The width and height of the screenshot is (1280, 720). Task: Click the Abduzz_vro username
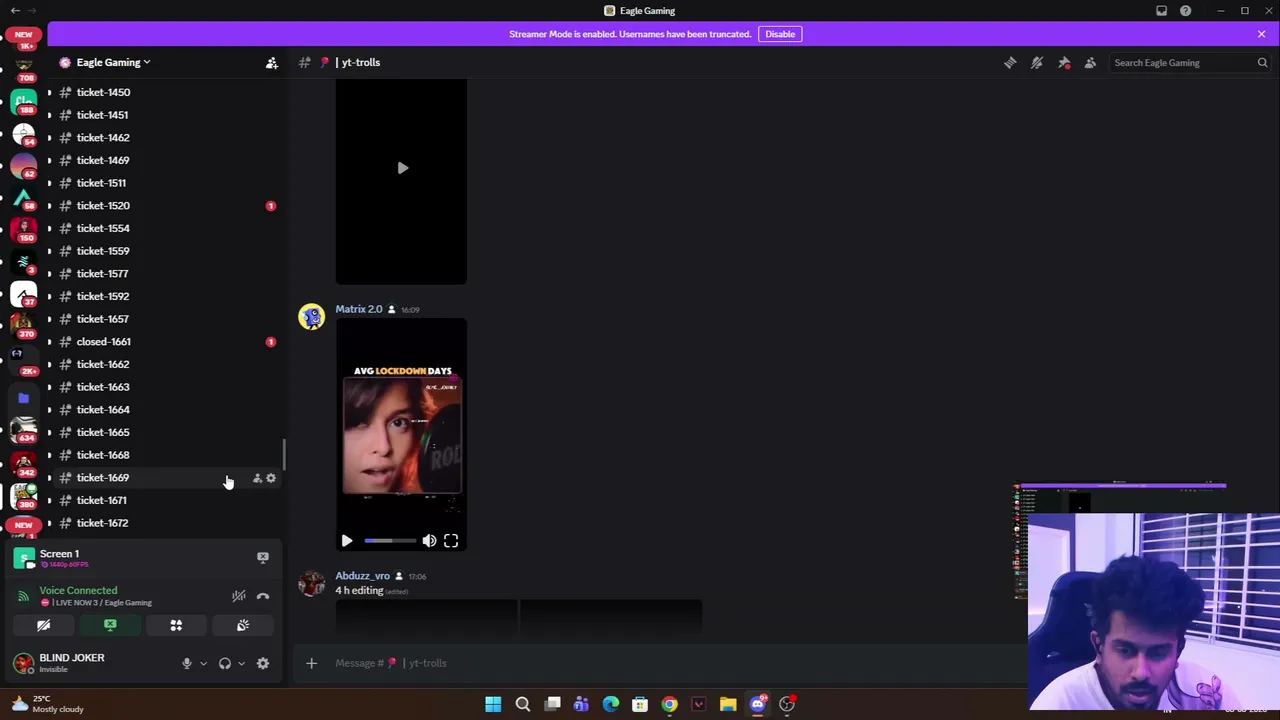pos(362,576)
